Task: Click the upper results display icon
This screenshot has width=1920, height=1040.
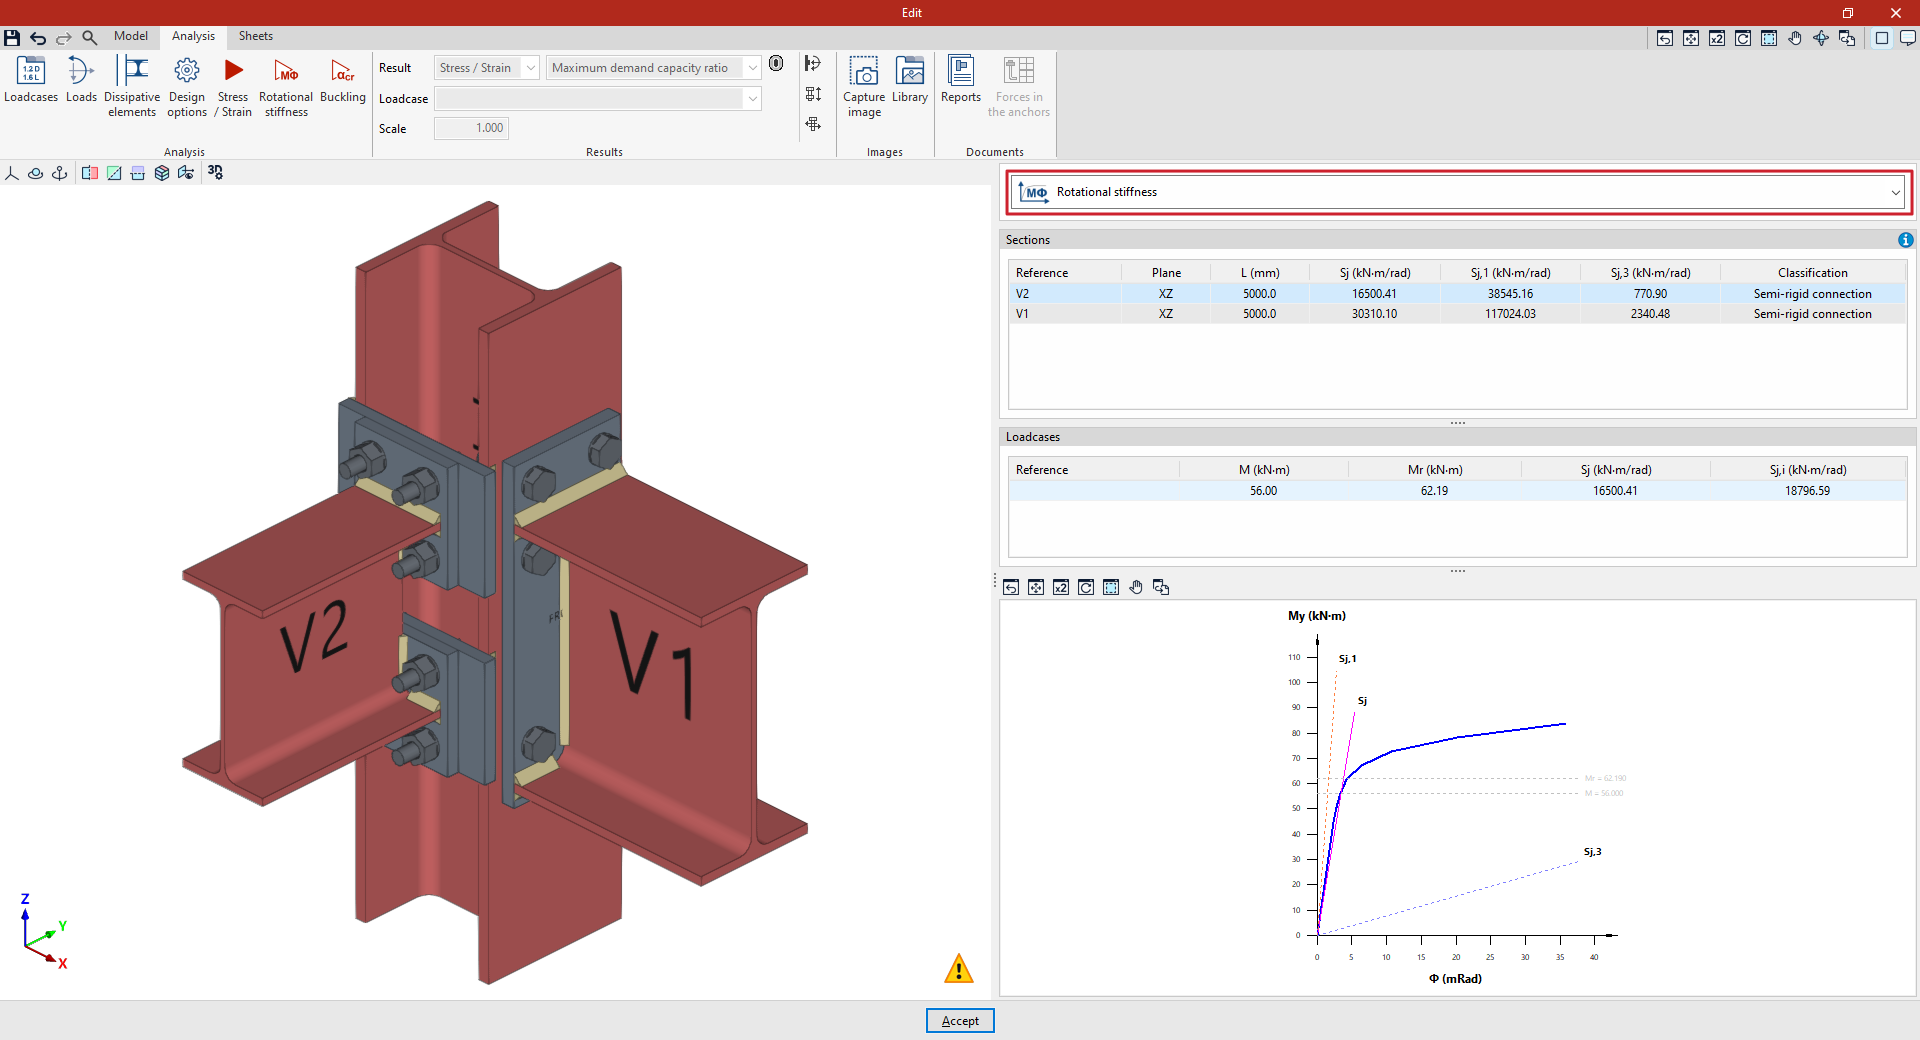Action: (813, 64)
